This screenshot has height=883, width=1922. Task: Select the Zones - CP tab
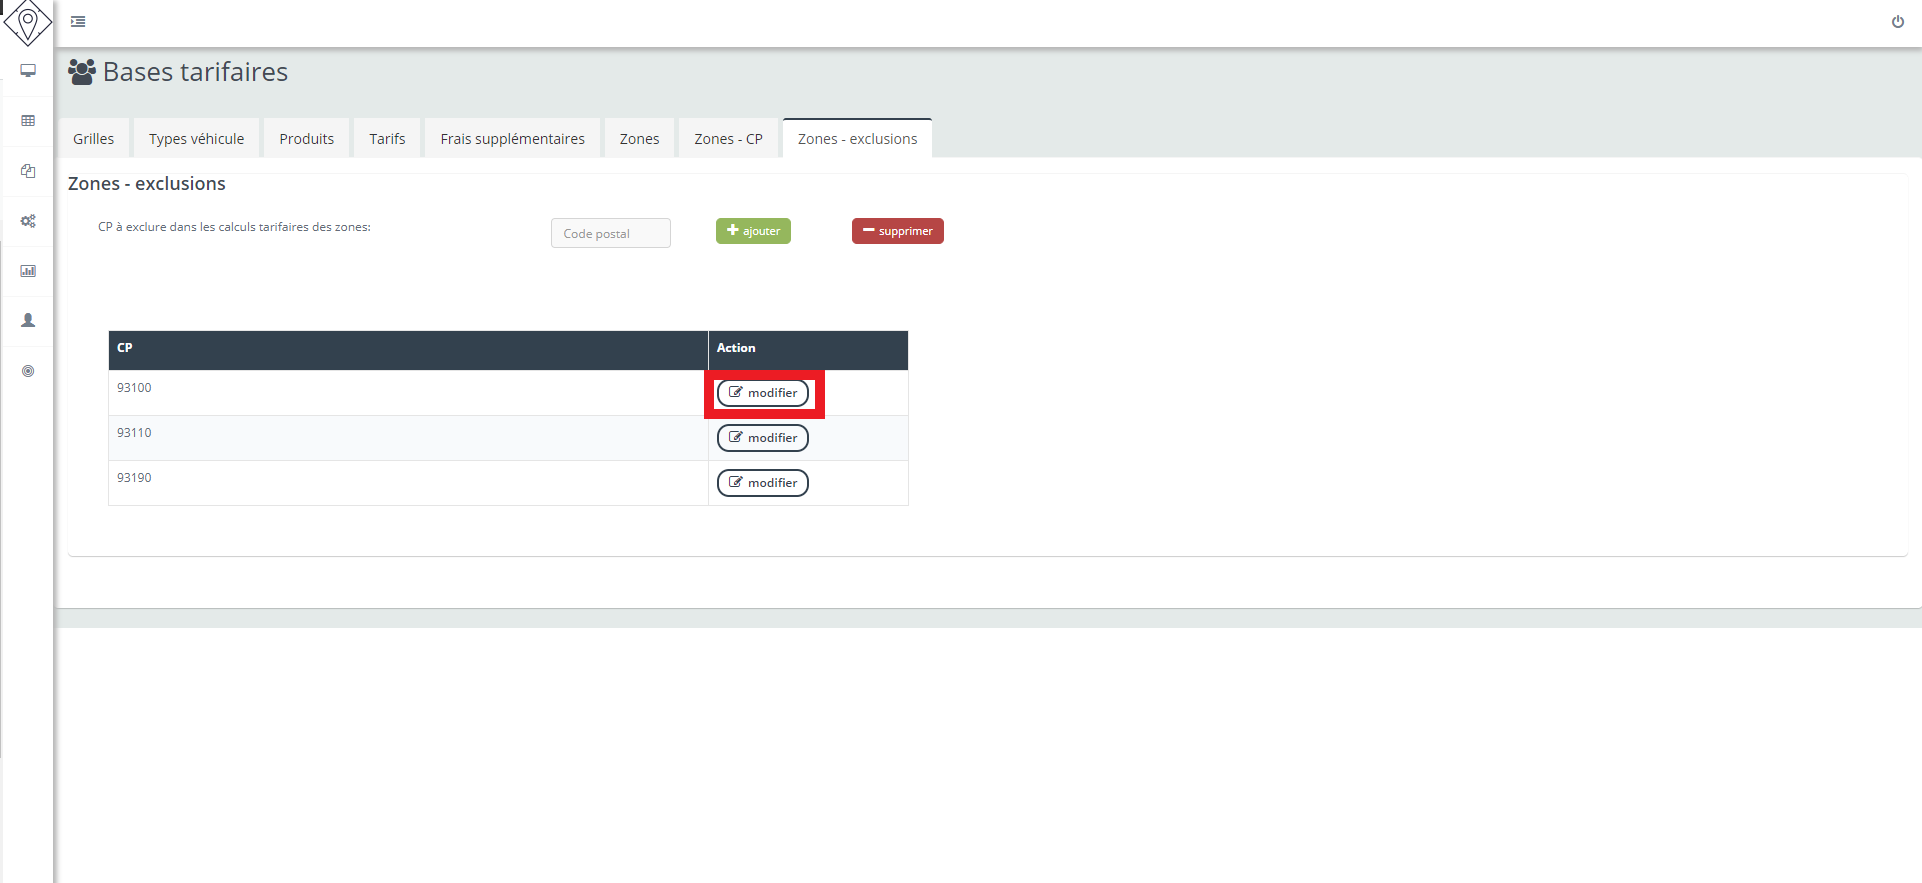728,139
